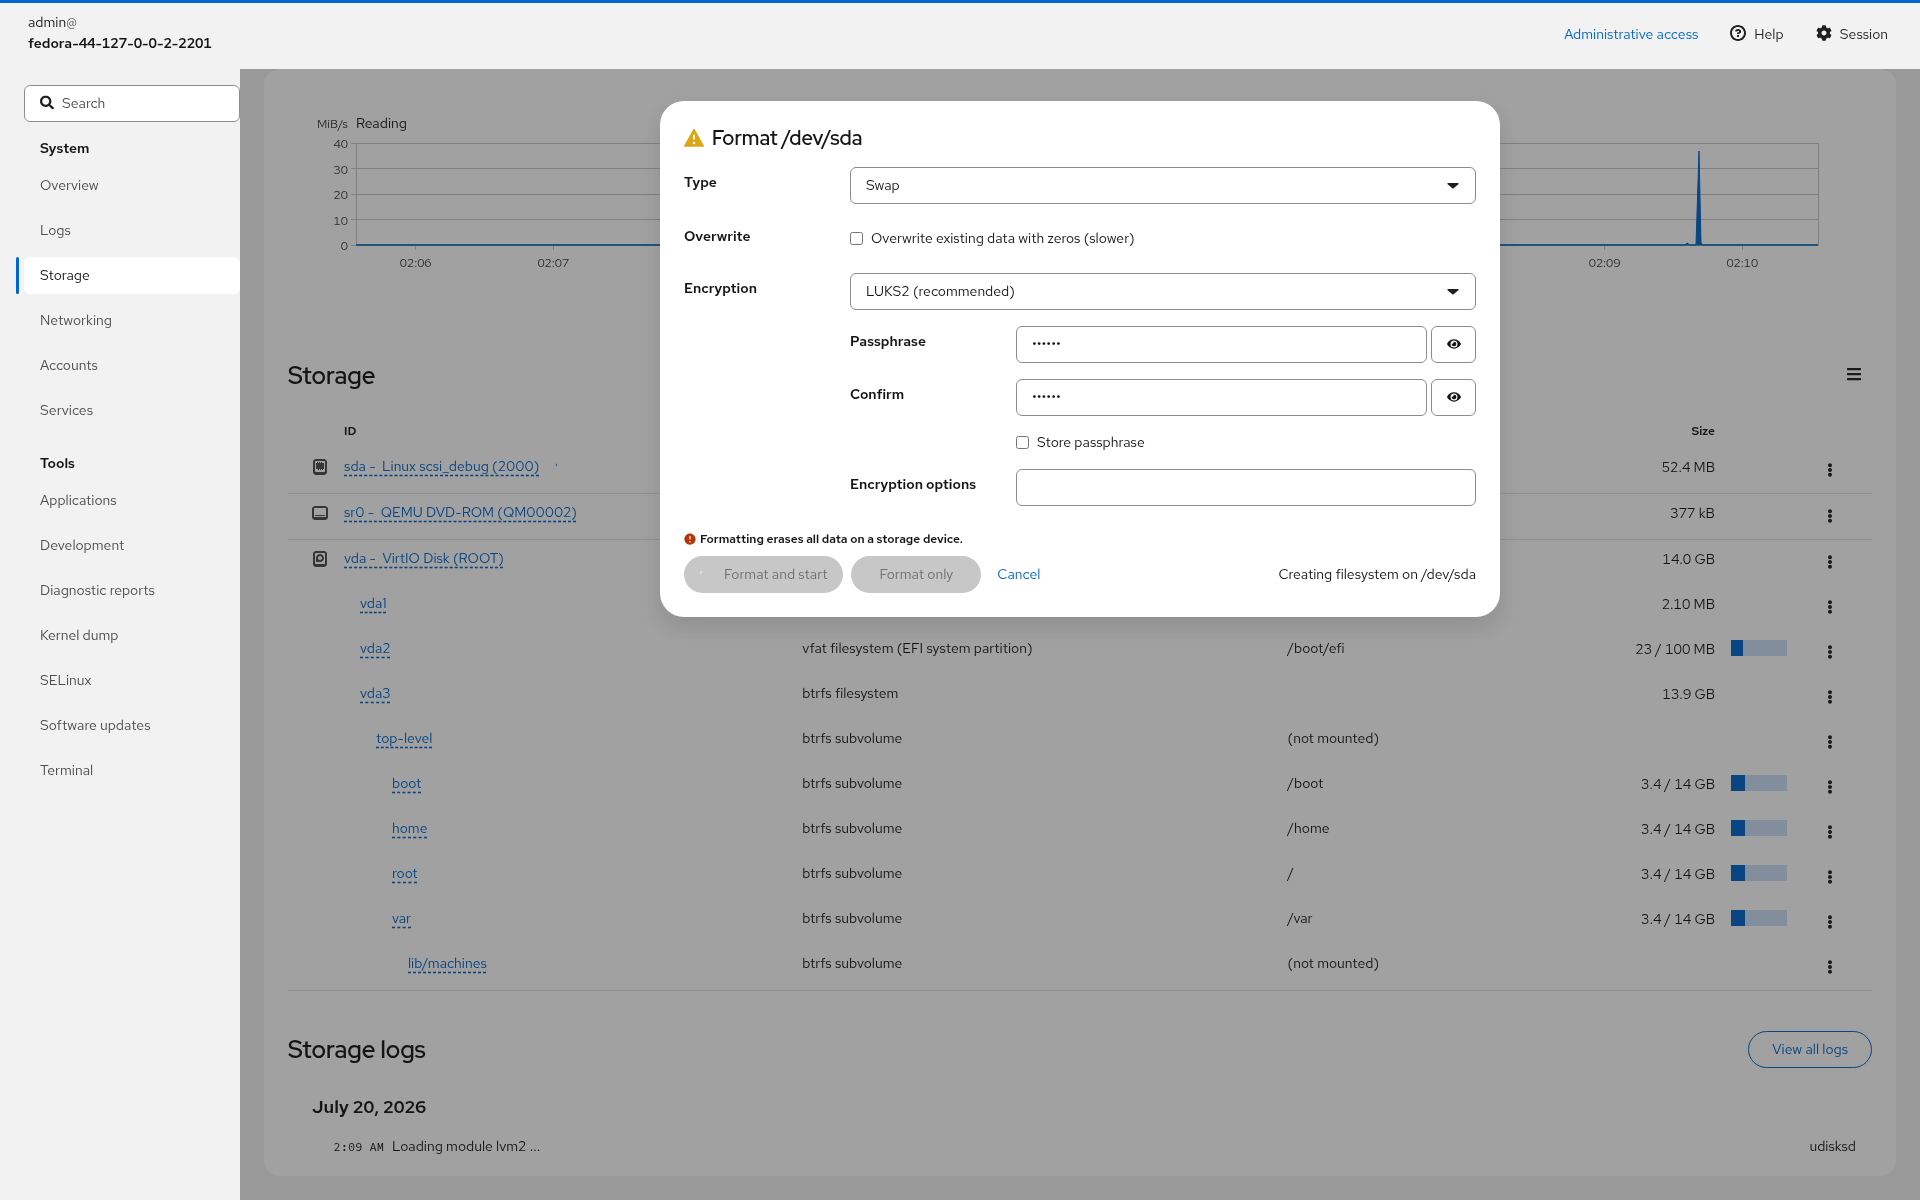Viewport: 1920px width, 1200px height.
Task: Show the Passphrase with eye icon
Action: tap(1453, 344)
